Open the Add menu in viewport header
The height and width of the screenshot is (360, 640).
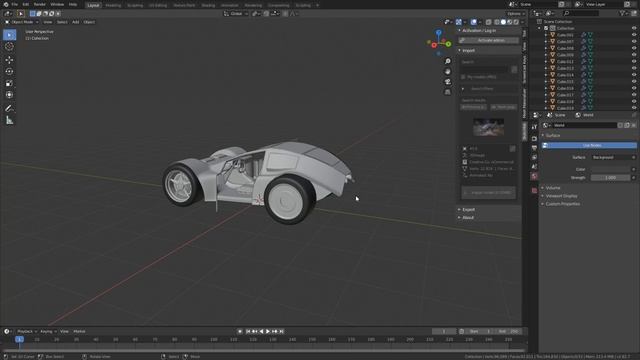click(76, 22)
